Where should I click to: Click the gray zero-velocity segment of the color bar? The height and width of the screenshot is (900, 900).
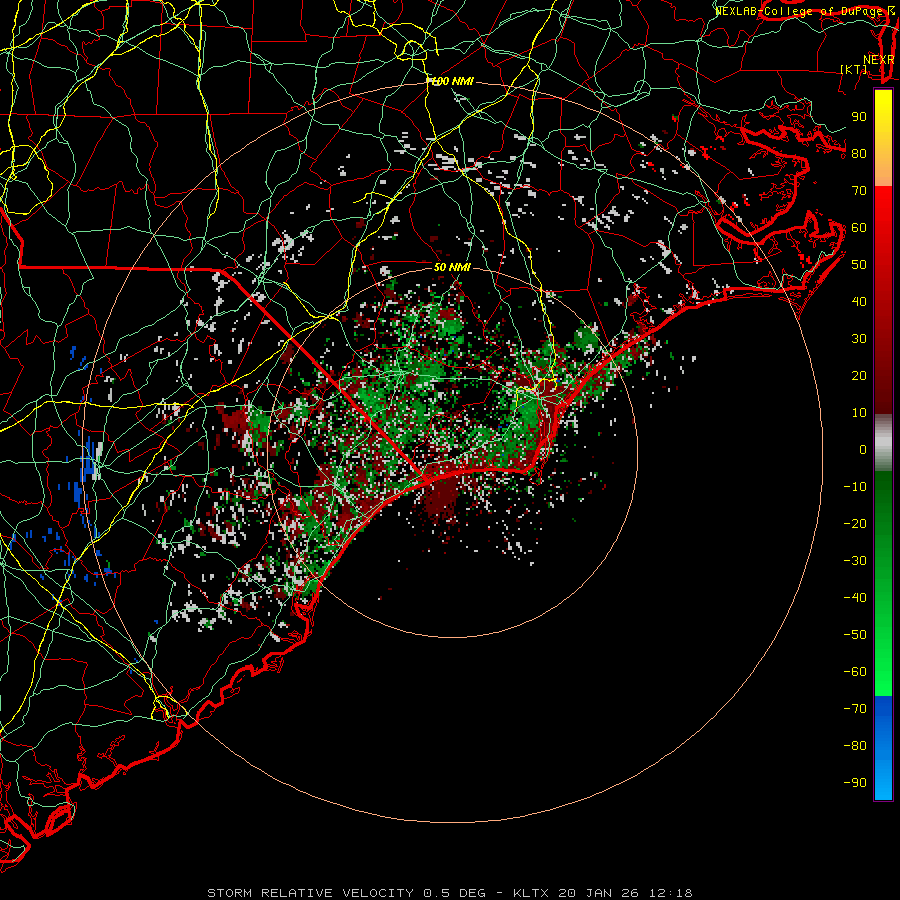(883, 443)
